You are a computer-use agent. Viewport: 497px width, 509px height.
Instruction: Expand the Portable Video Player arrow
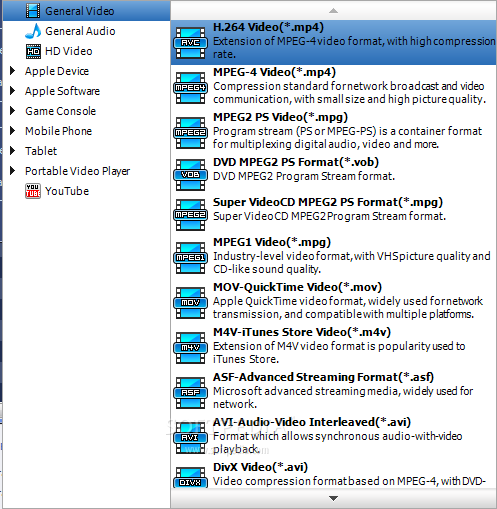pyautogui.click(x=12, y=171)
